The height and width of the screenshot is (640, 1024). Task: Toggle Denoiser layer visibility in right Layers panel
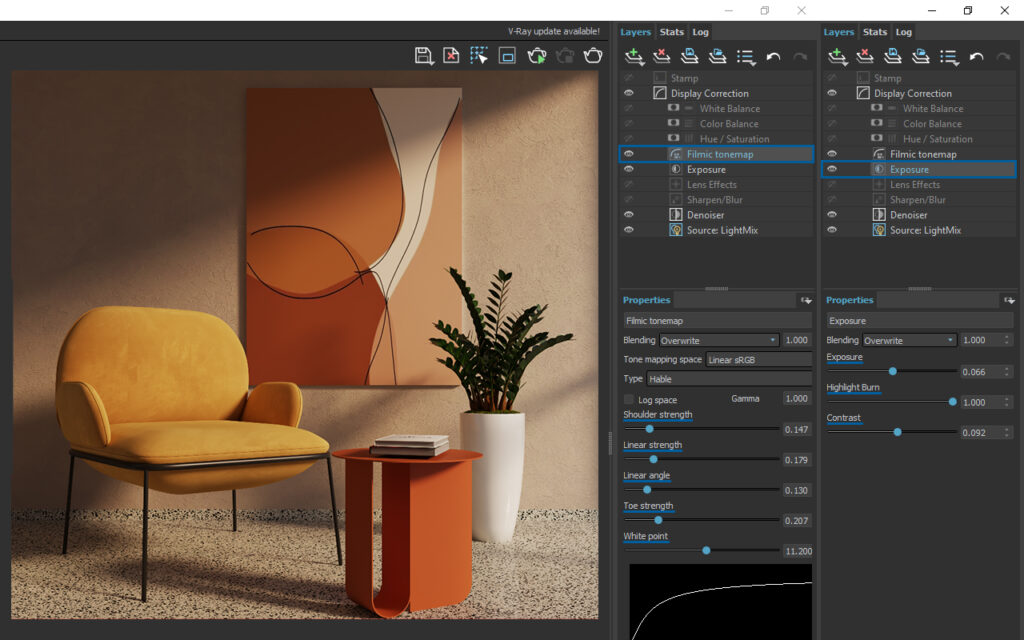(x=831, y=215)
